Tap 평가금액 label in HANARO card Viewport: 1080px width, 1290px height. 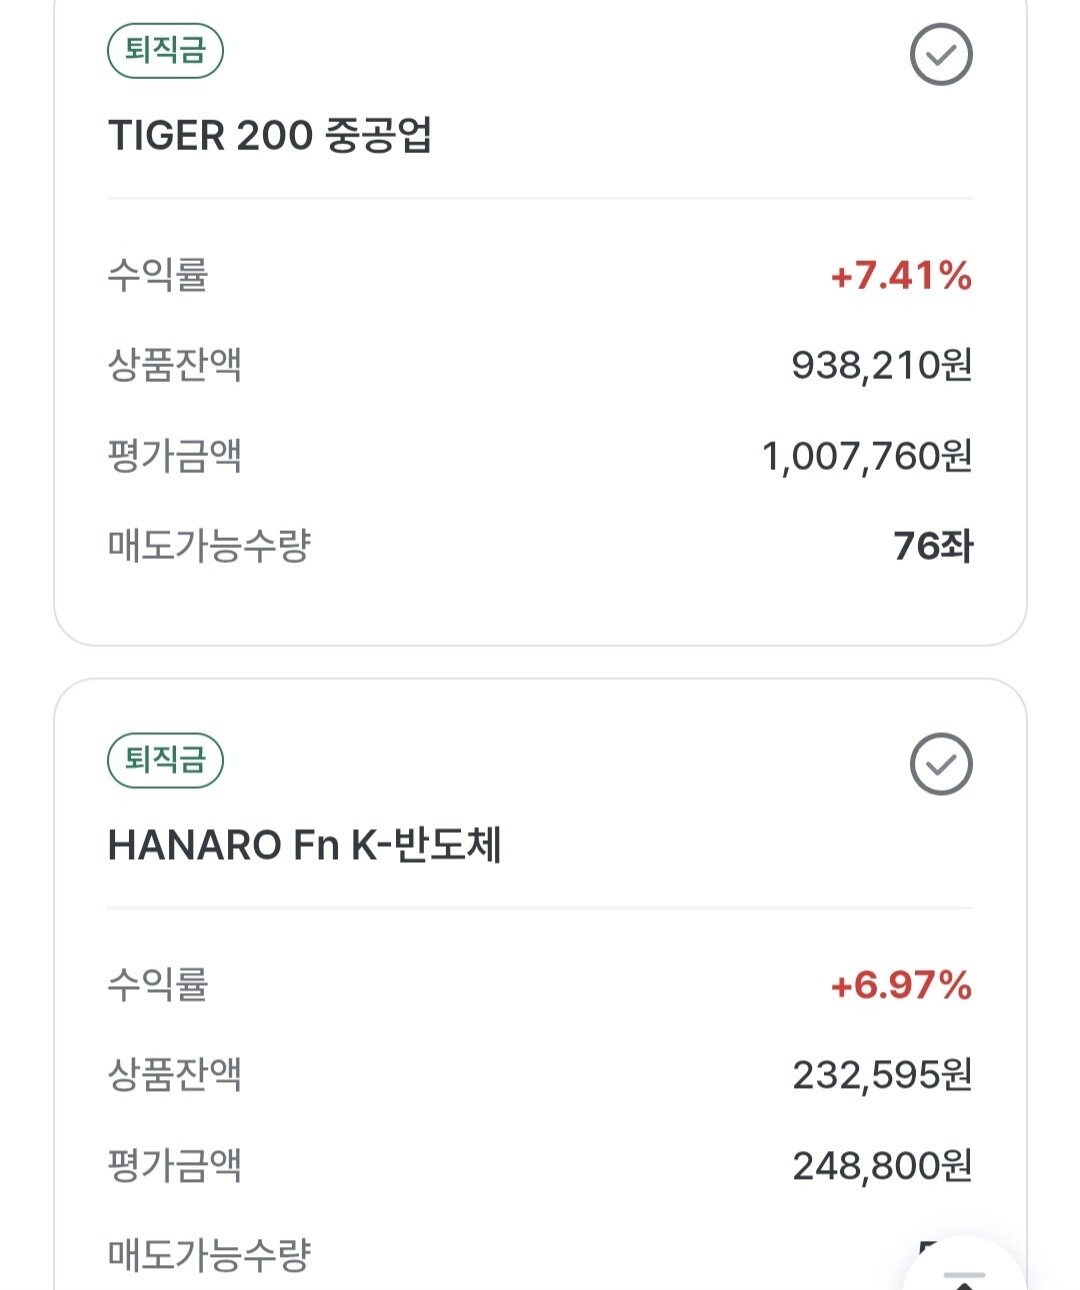[x=175, y=1165]
